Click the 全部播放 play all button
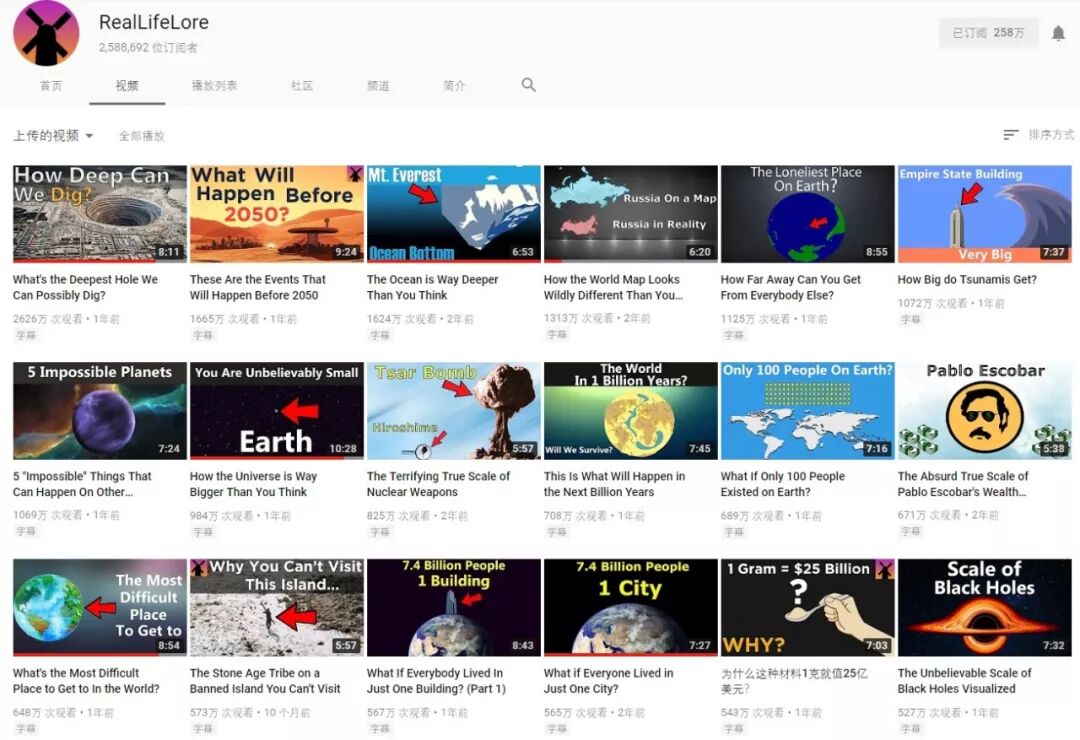 coord(142,135)
